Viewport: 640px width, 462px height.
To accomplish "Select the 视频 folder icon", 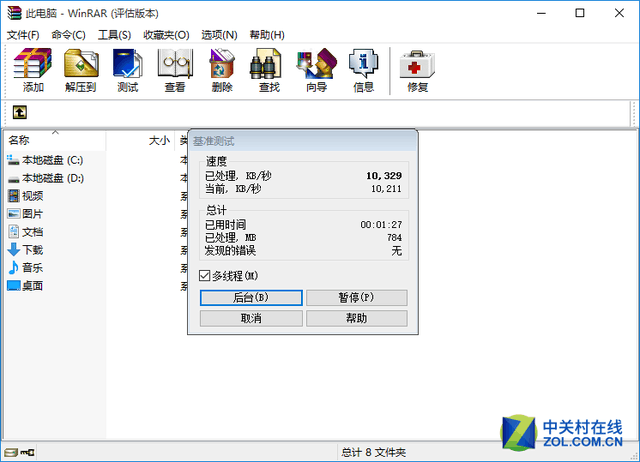I will pos(13,196).
